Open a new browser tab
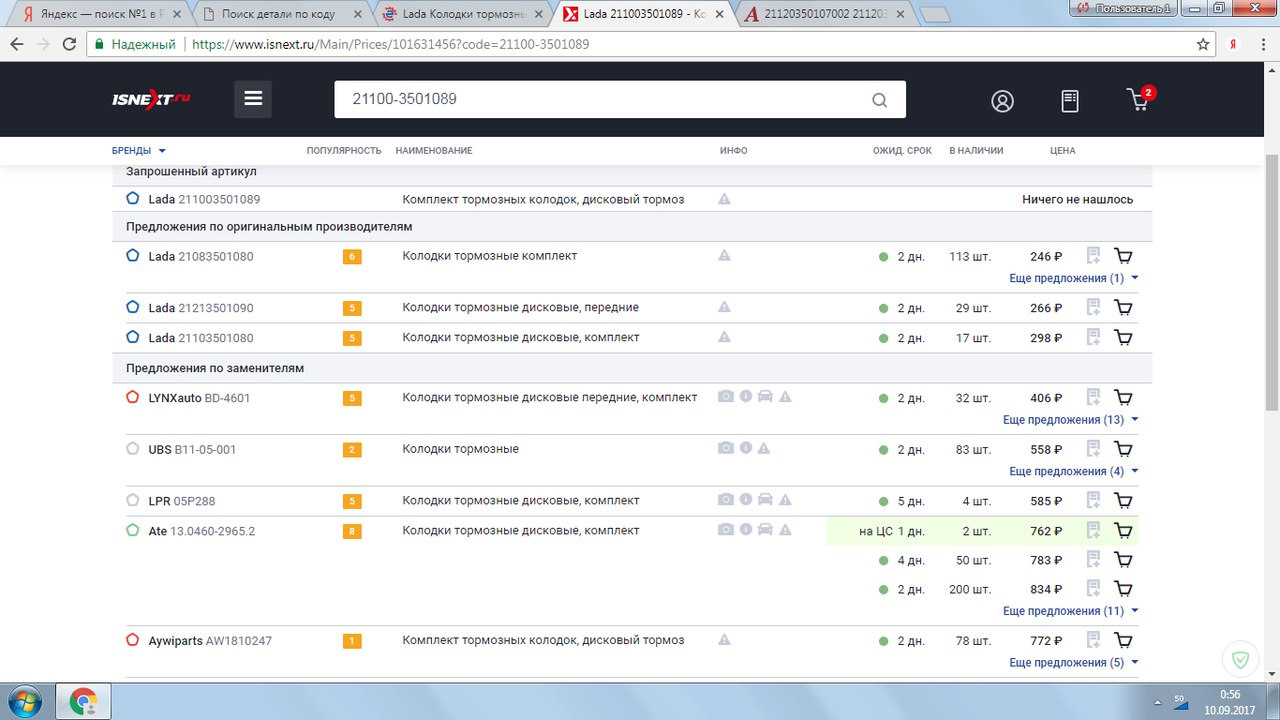1280x720 pixels. point(933,15)
